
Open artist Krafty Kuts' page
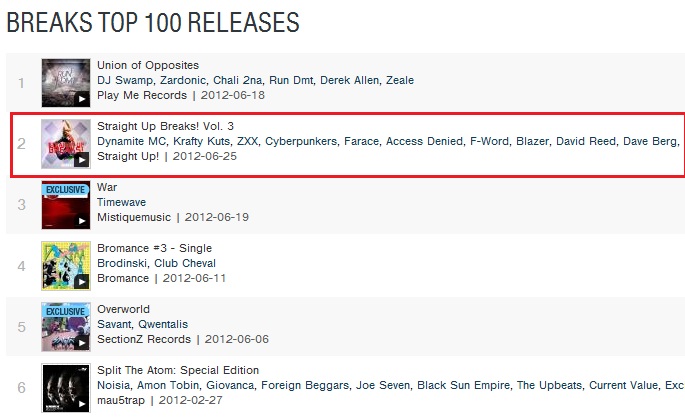pos(201,141)
